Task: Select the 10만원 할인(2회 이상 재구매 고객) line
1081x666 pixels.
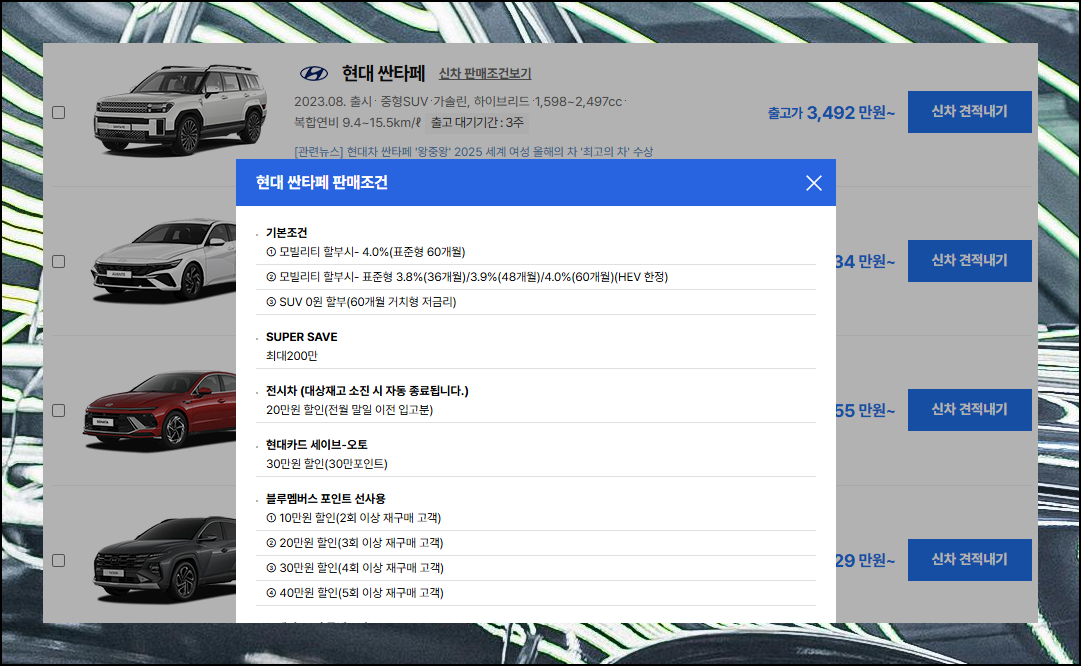Action: [354, 517]
